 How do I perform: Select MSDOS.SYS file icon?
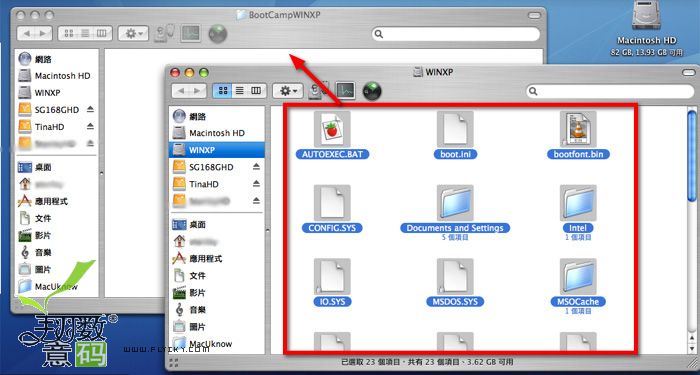(455, 276)
